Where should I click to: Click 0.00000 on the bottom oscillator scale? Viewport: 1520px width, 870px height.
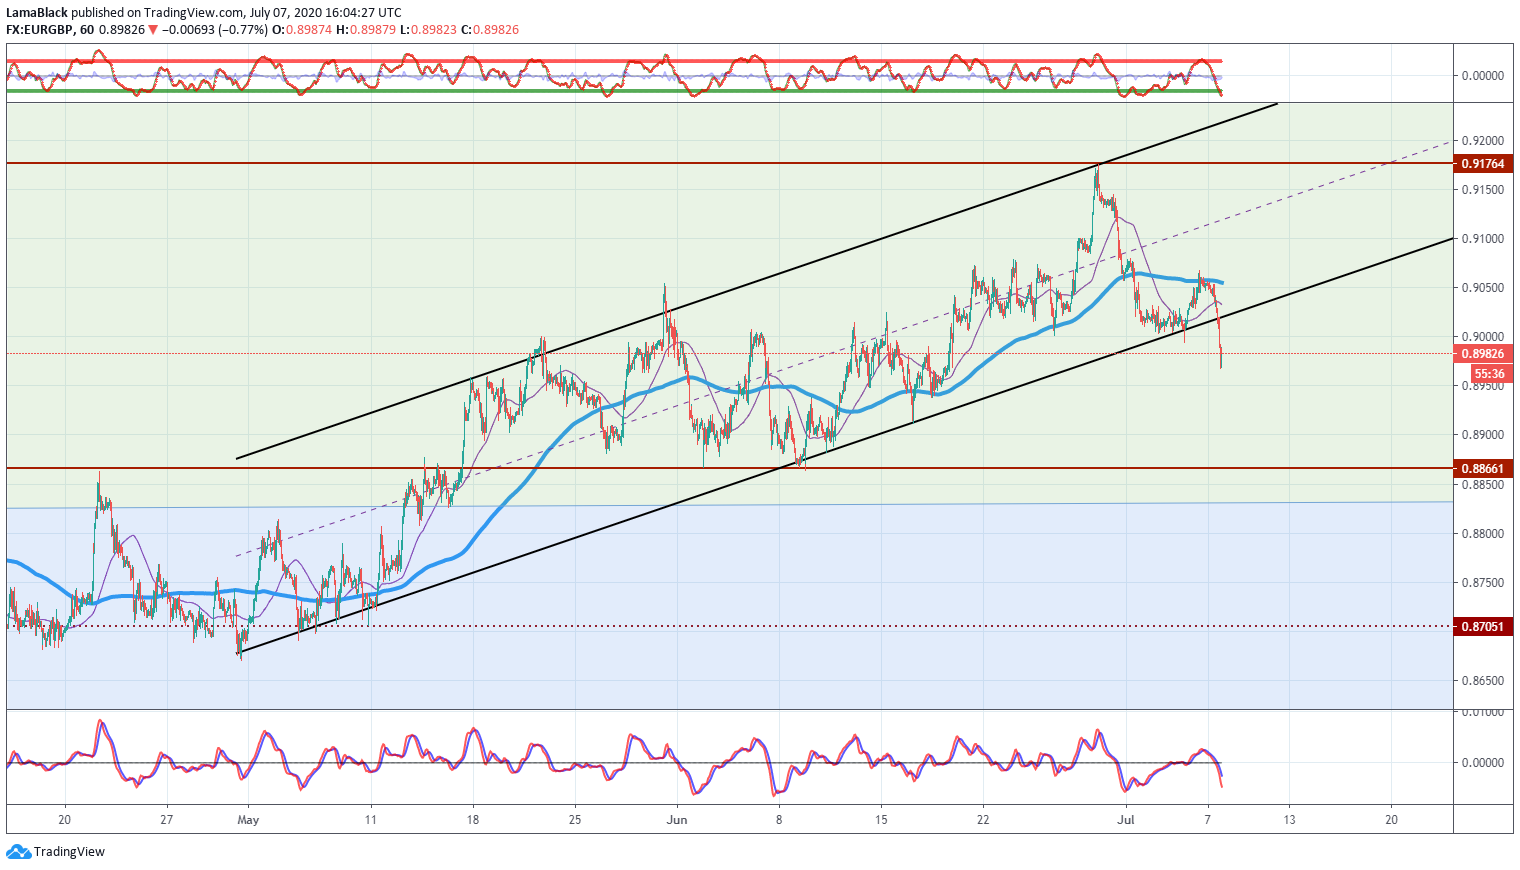pyautogui.click(x=1483, y=763)
